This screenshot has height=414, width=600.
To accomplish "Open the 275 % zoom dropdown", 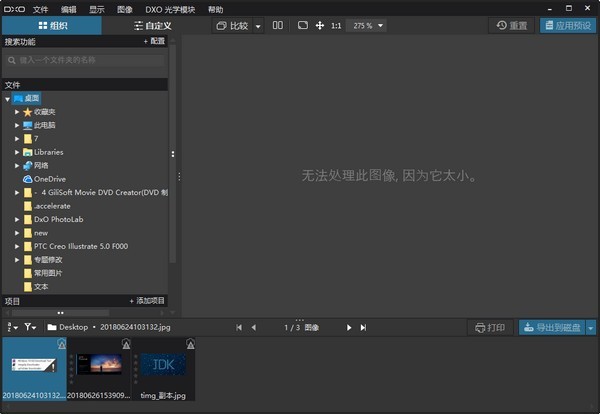I will pyautogui.click(x=366, y=26).
